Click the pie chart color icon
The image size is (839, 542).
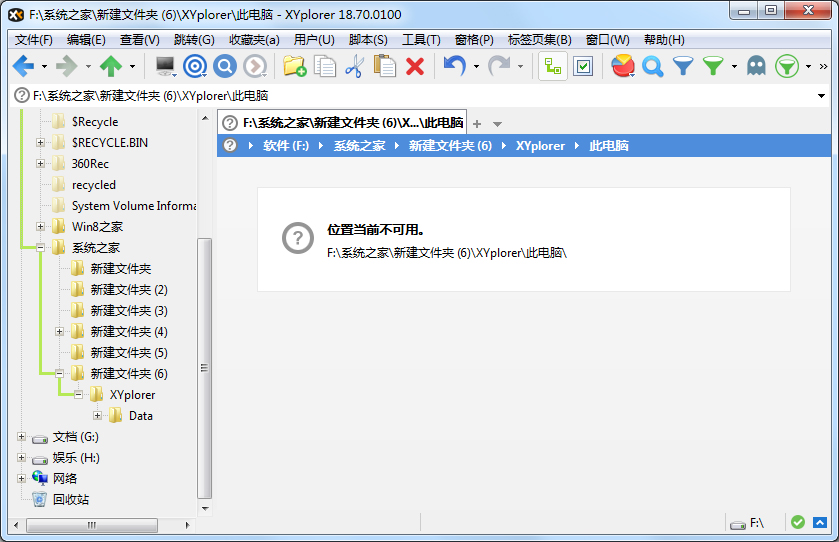(x=623, y=66)
